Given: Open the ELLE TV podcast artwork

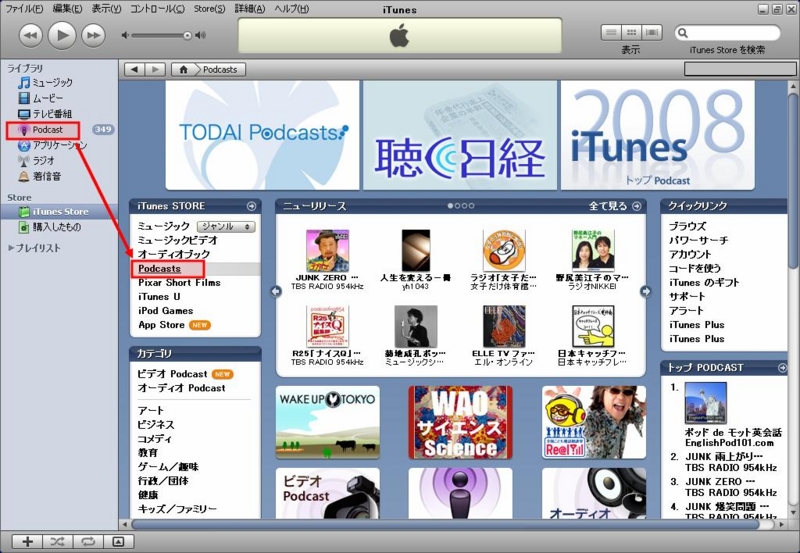Looking at the screenshot, I should point(504,326).
